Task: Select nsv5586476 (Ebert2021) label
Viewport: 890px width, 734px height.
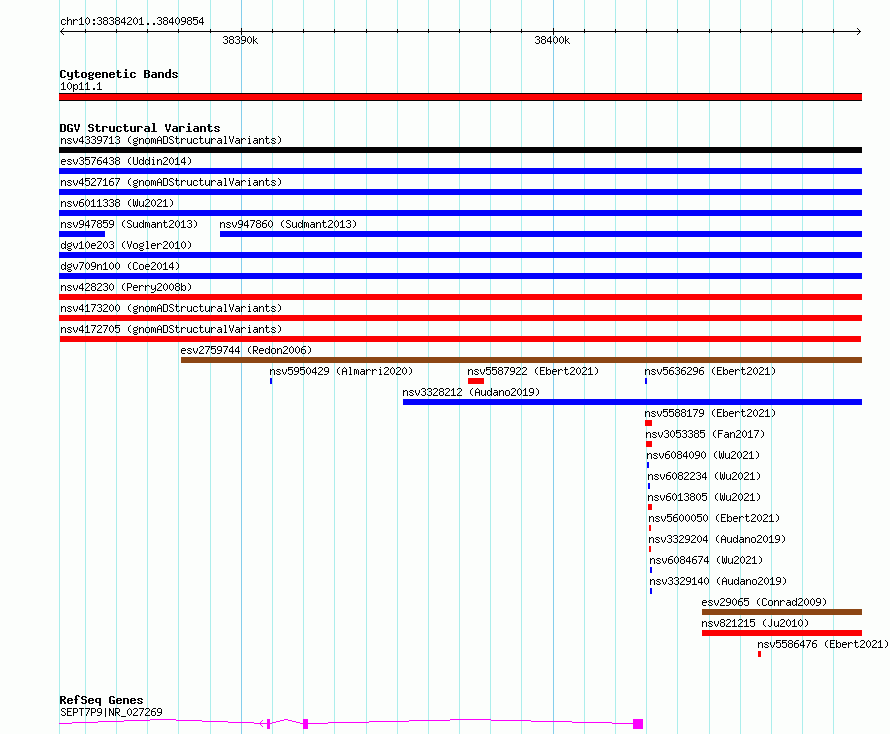Action: click(x=823, y=644)
